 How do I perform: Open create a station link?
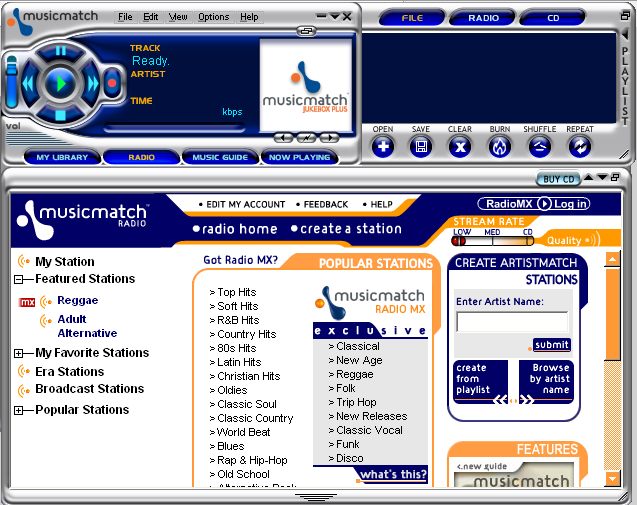point(351,229)
